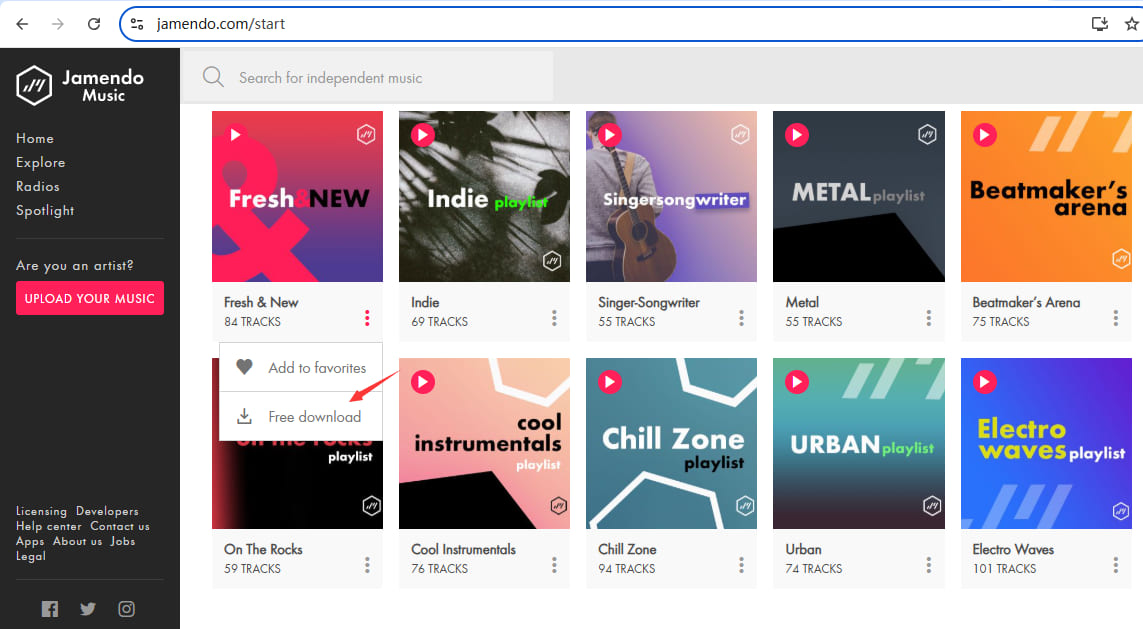Reload the page with the refresh icon

pos(94,24)
